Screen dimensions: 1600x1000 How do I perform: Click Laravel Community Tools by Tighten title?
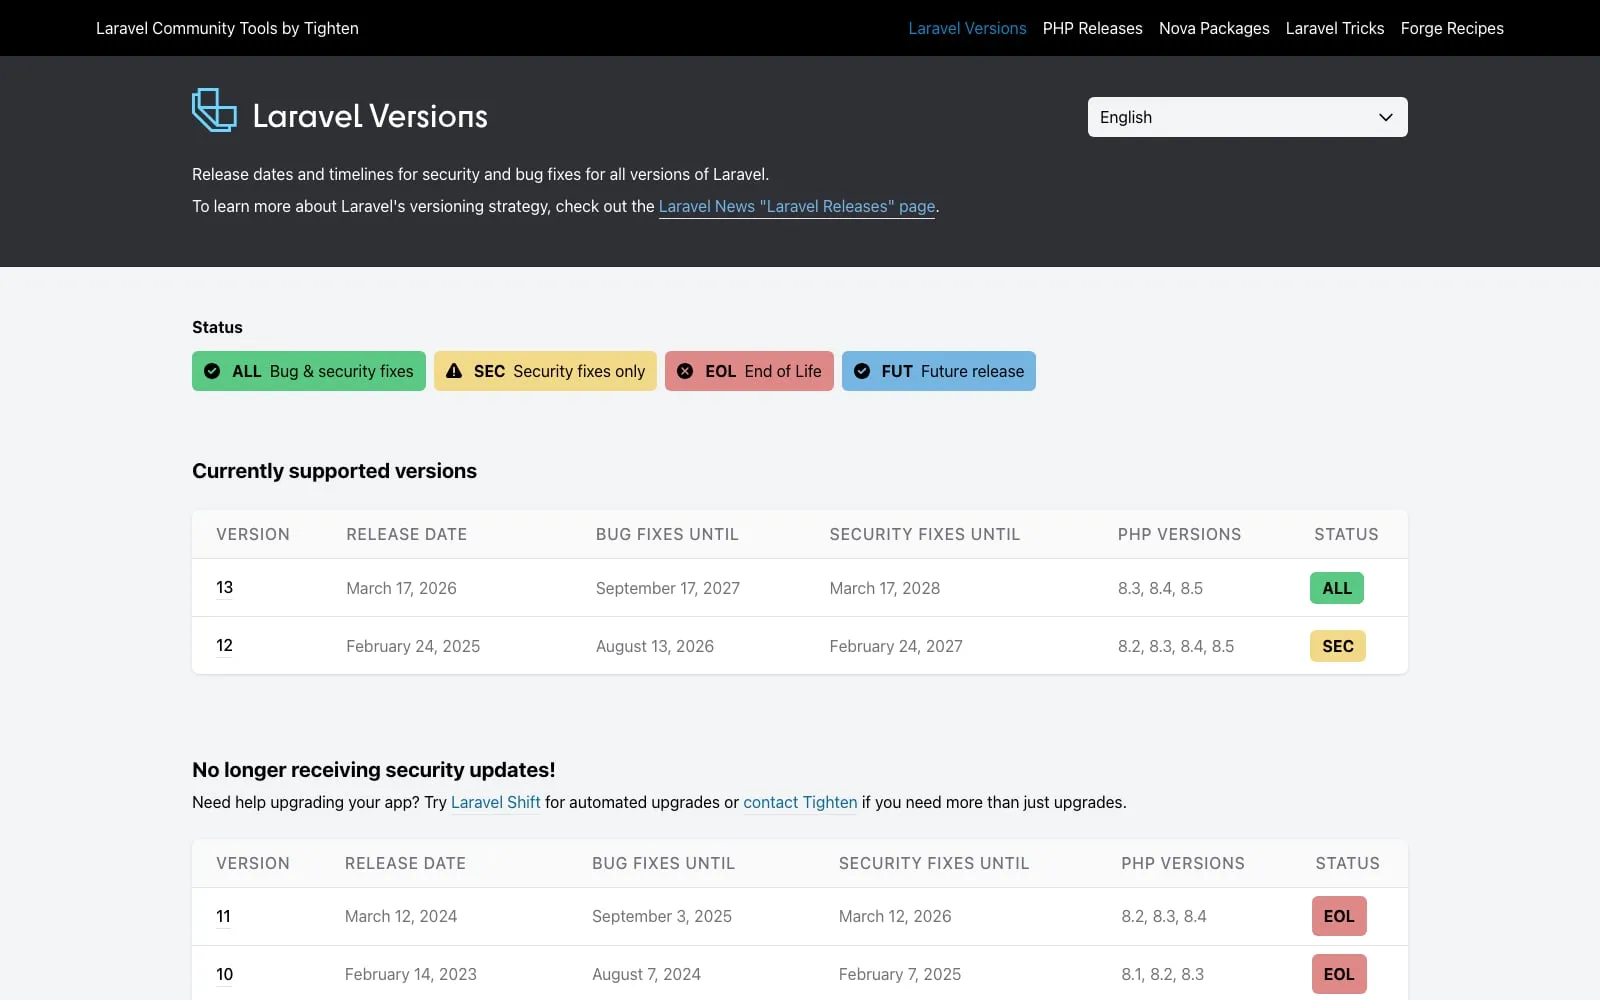coord(227,28)
